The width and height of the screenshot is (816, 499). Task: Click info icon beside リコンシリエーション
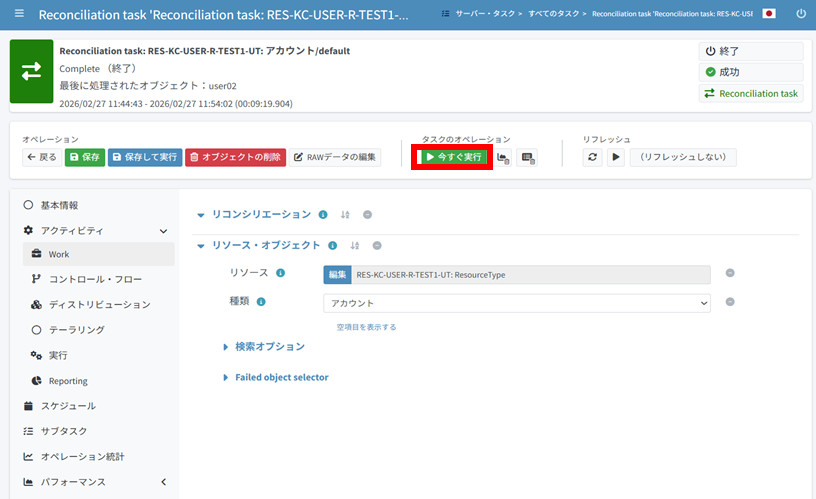(323, 214)
